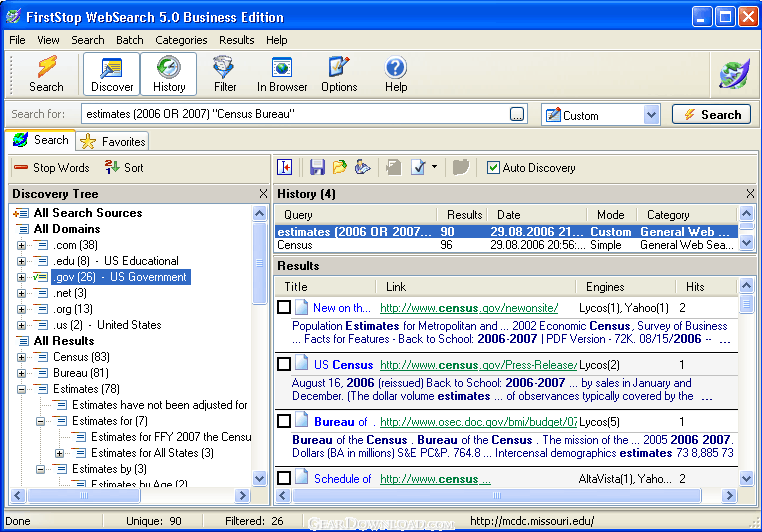Expand the .com (38) tree node
The image size is (762, 532).
pyautogui.click(x=21, y=245)
